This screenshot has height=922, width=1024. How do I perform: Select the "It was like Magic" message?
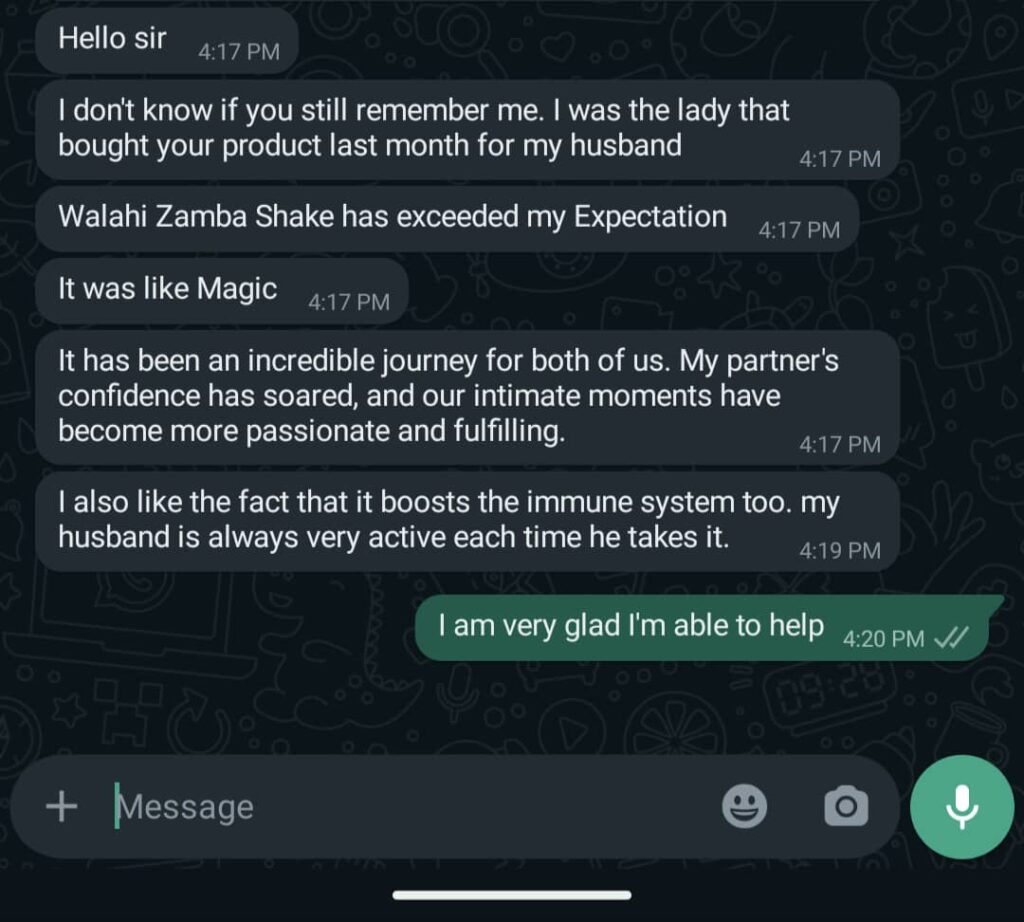222,291
